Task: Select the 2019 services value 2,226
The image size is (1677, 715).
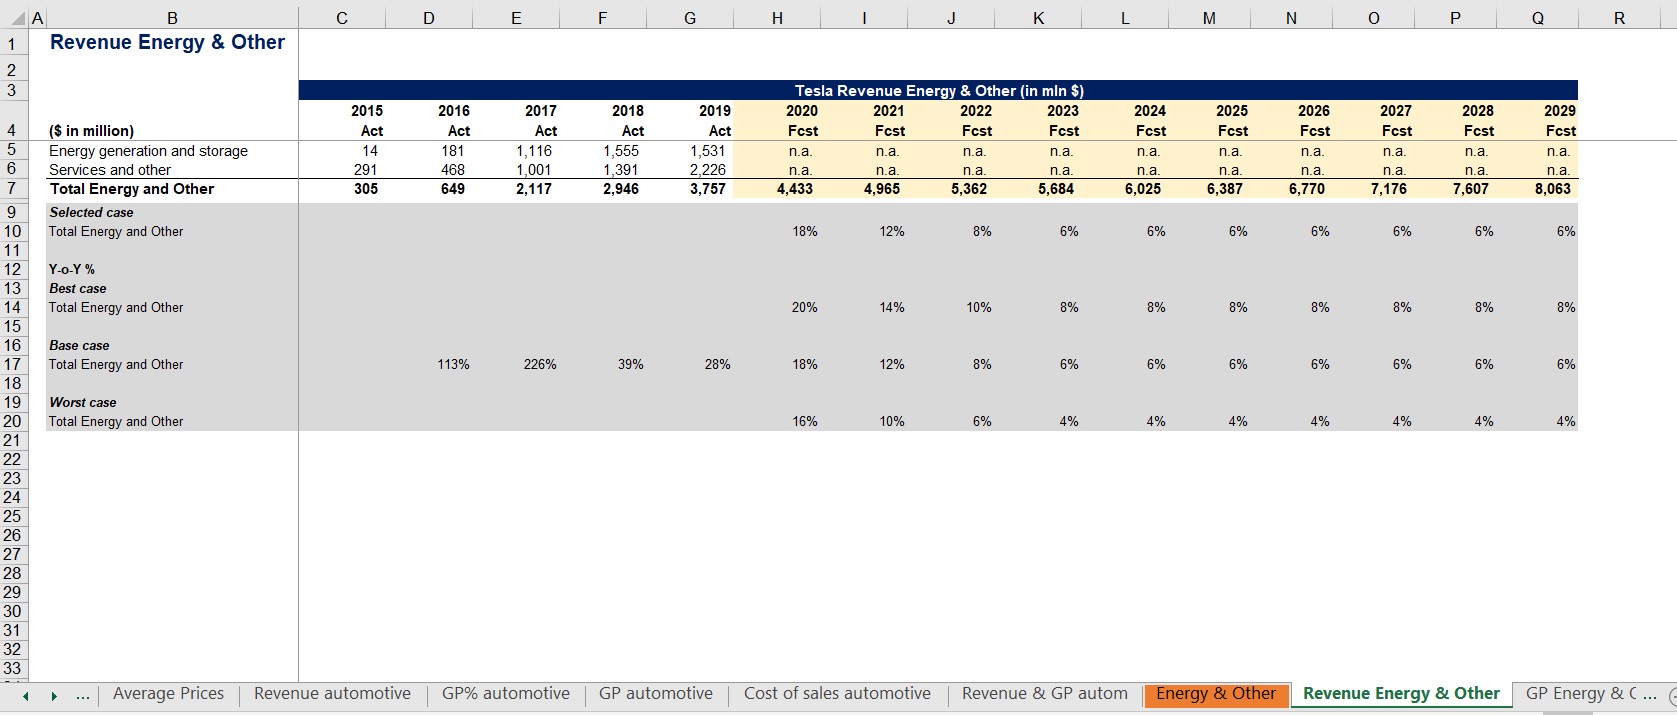Action: pyautogui.click(x=707, y=170)
